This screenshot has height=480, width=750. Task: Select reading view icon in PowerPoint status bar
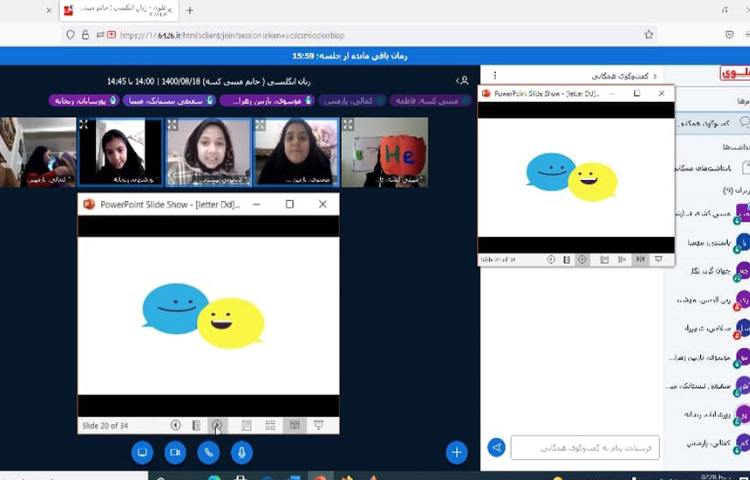click(x=294, y=425)
